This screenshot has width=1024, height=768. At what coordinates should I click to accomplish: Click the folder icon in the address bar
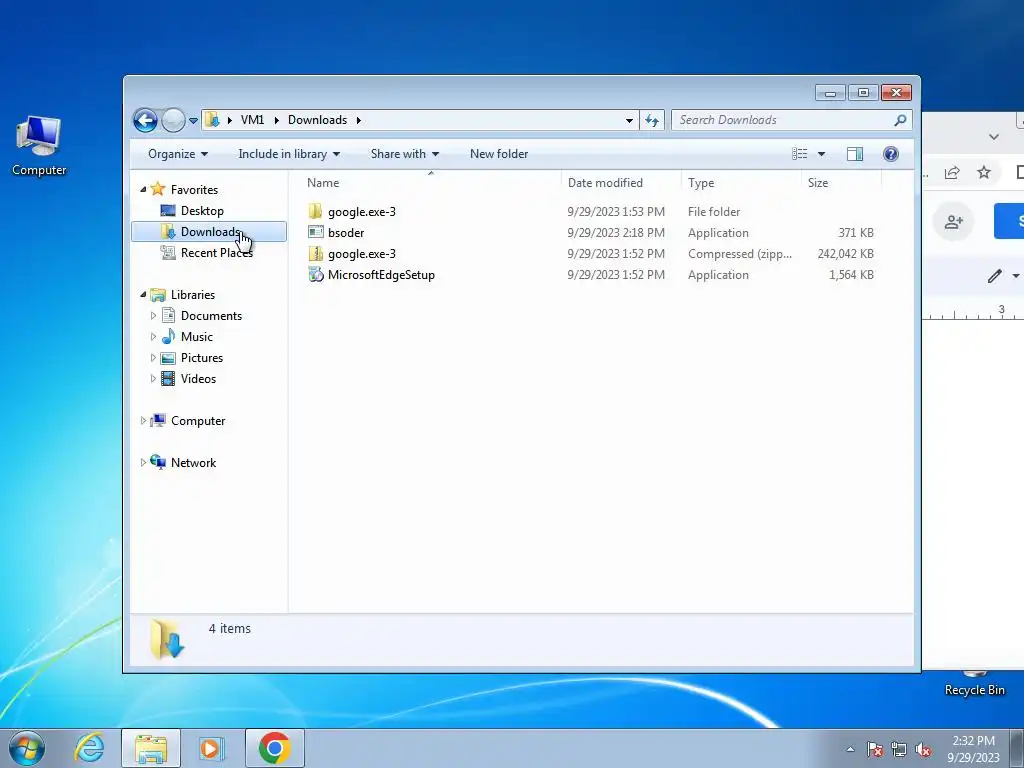212,120
